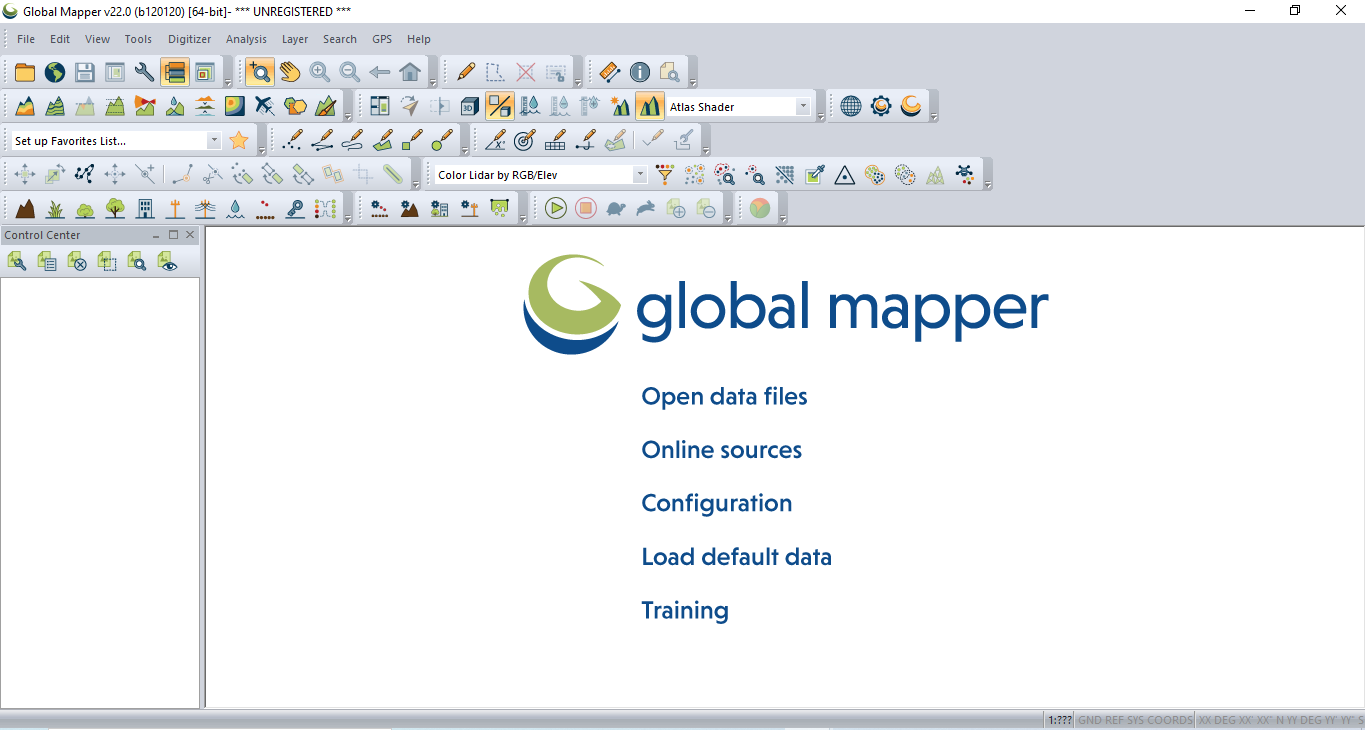
Task: Click the Open data files link
Action: tap(724, 397)
